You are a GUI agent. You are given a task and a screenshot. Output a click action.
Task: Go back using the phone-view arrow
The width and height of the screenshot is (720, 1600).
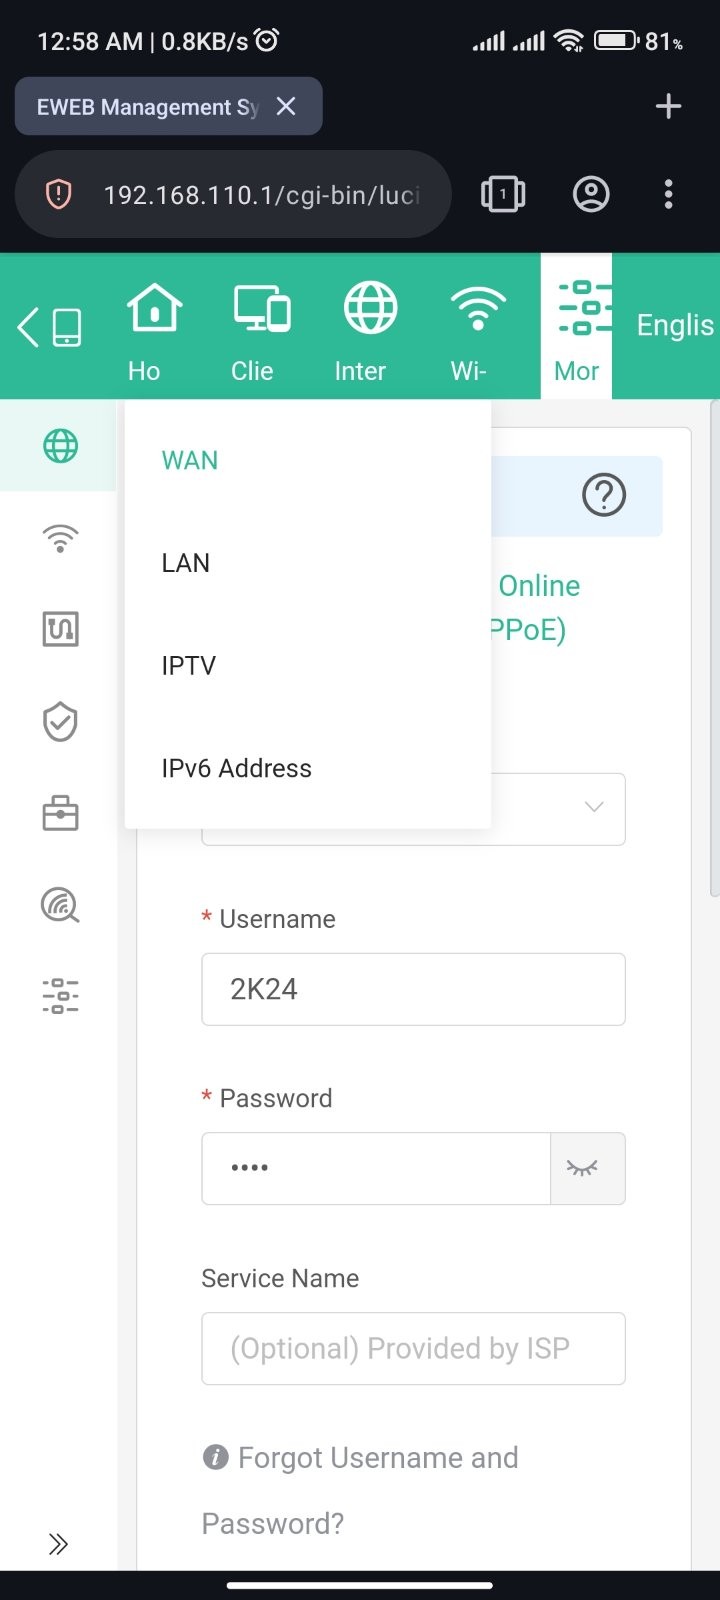click(49, 327)
